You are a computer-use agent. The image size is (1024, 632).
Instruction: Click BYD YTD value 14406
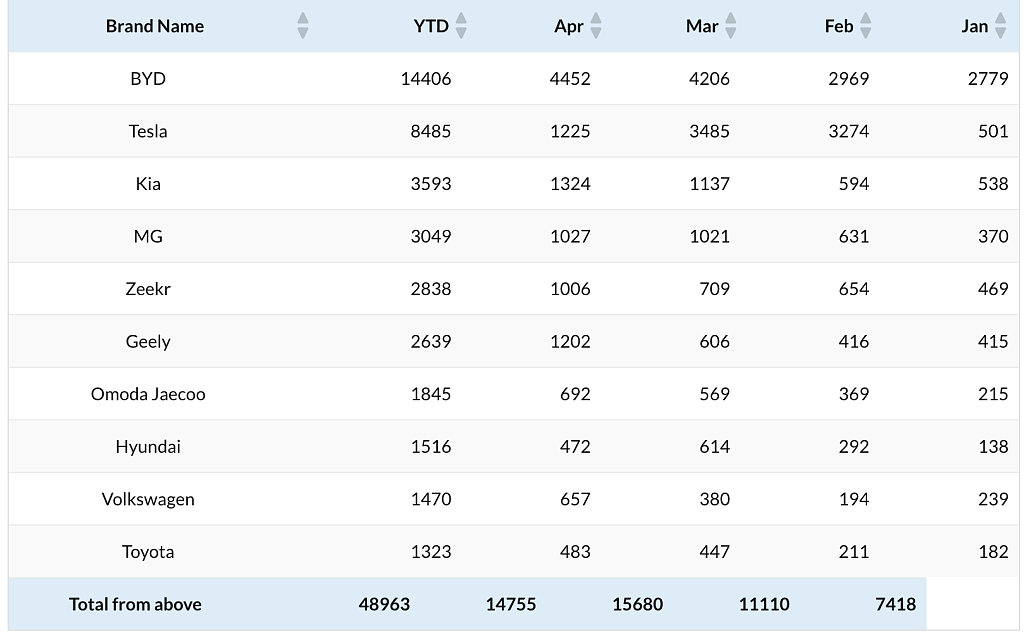coord(426,78)
